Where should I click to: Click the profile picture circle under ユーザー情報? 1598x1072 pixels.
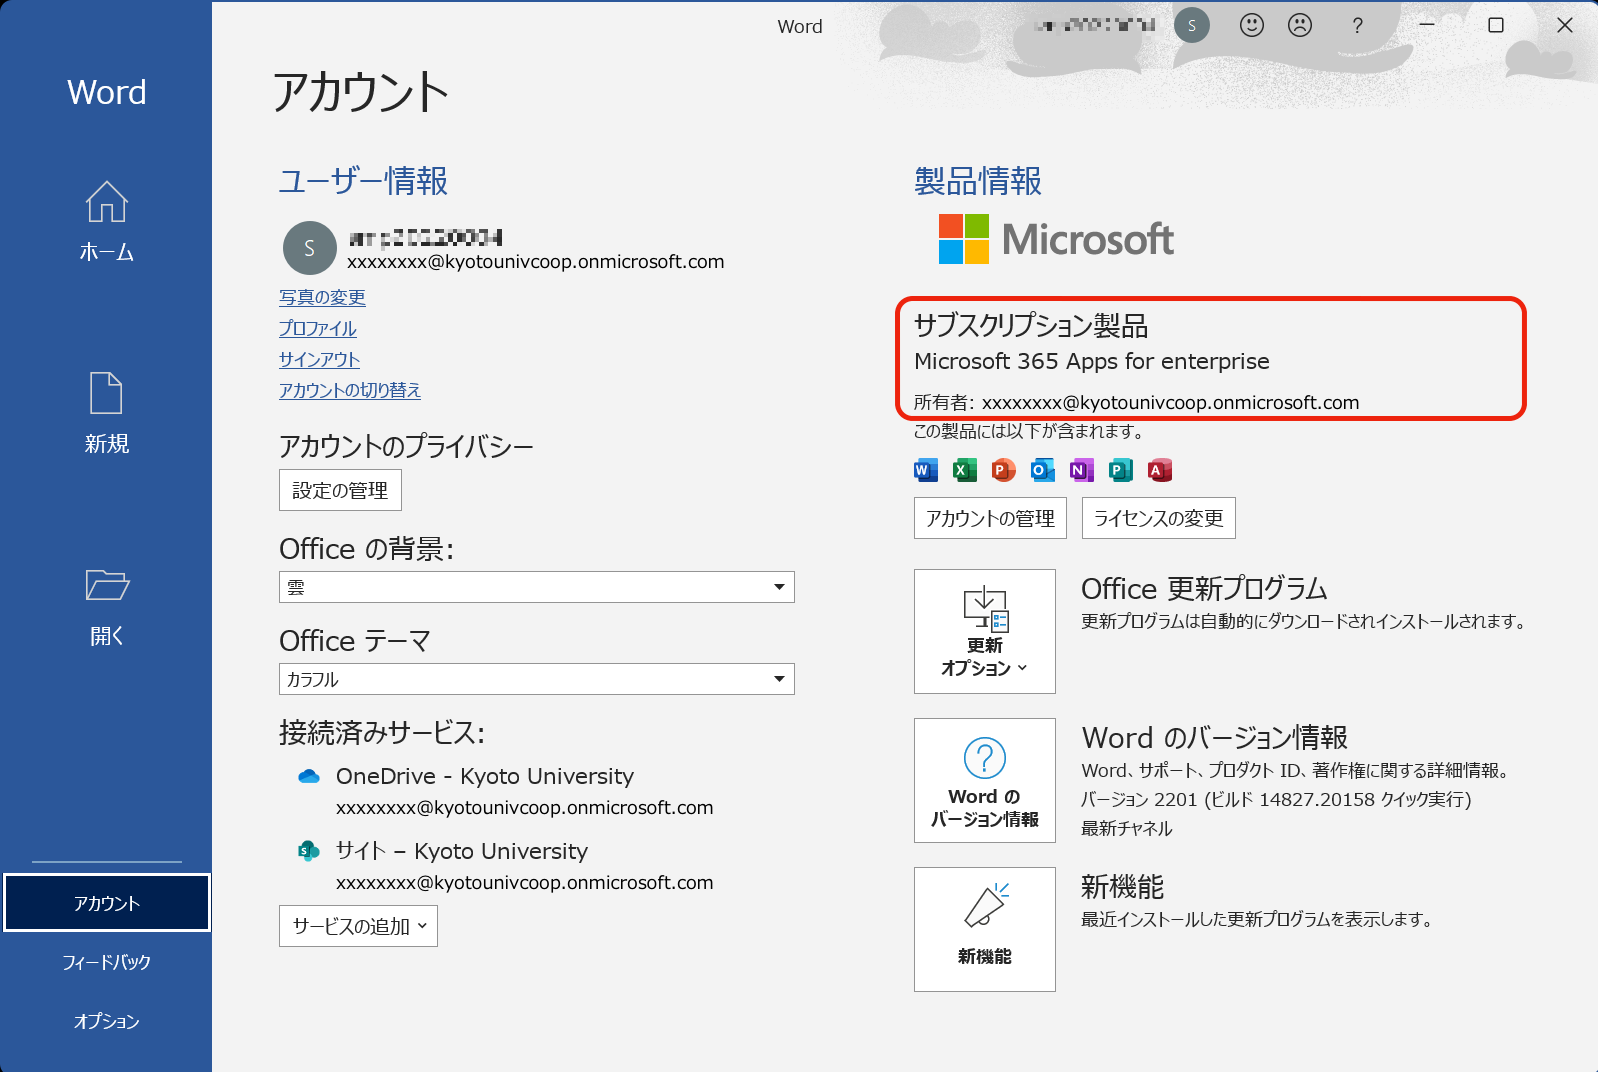point(309,248)
